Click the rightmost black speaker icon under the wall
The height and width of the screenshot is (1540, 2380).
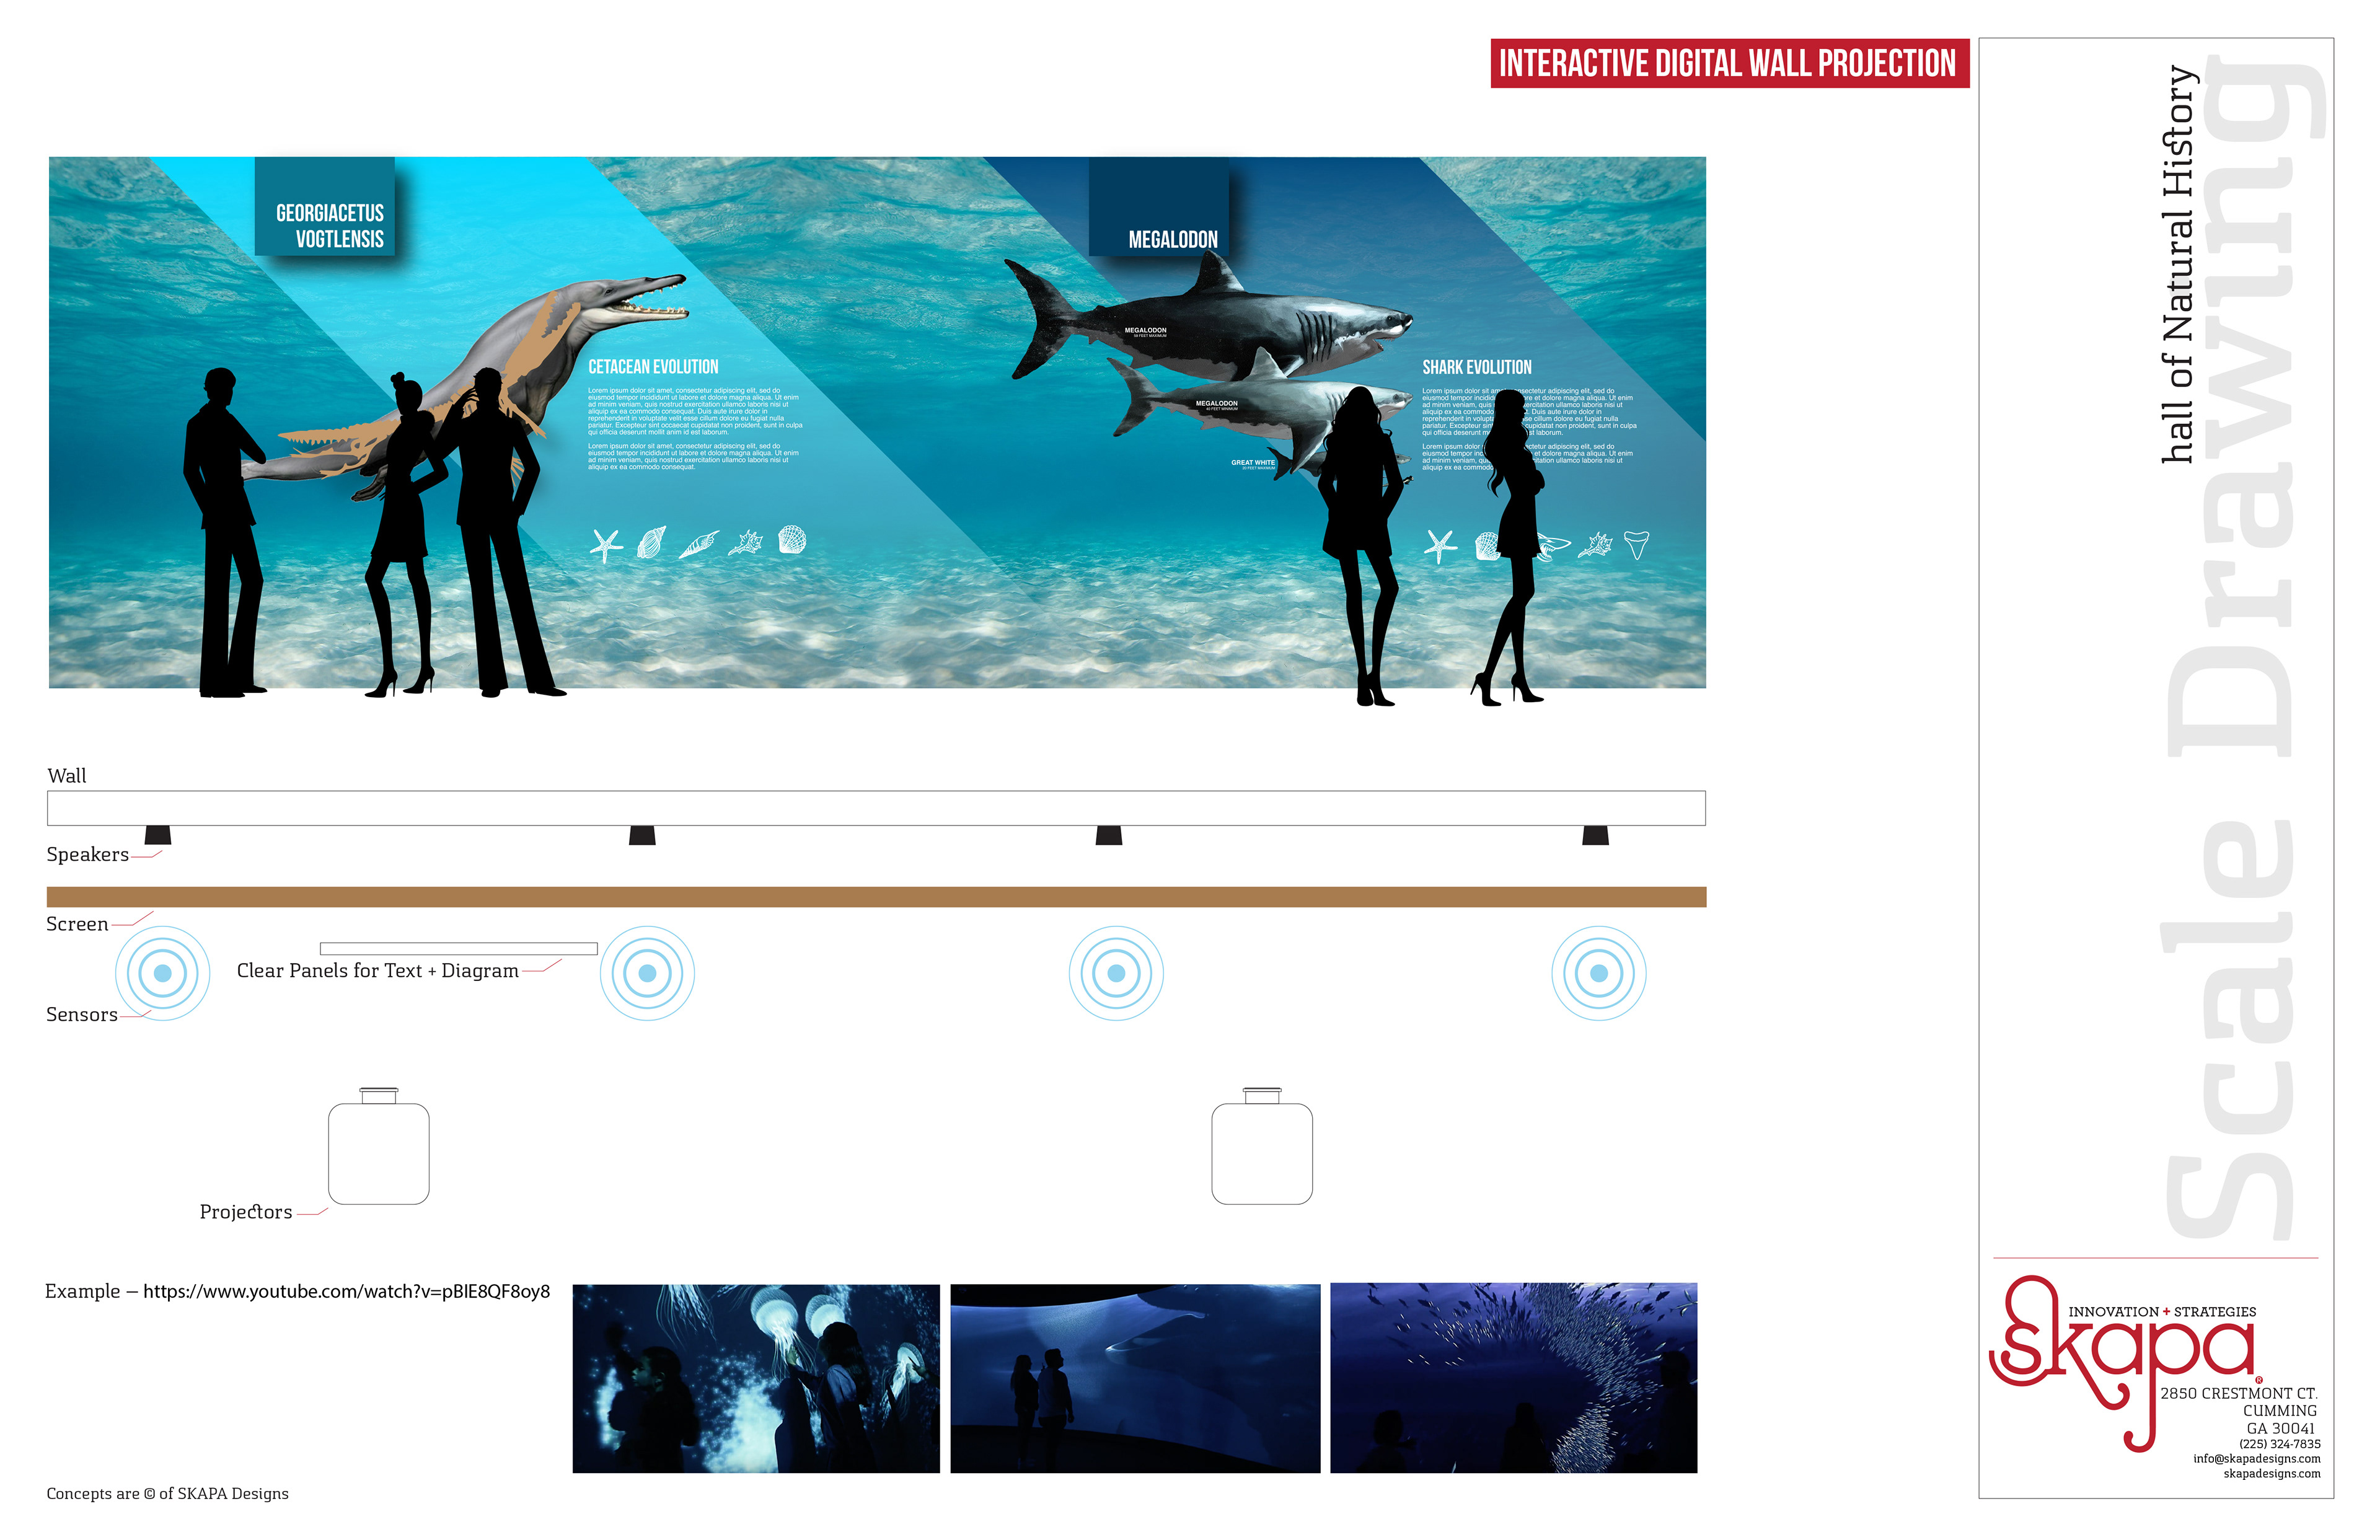(1595, 835)
